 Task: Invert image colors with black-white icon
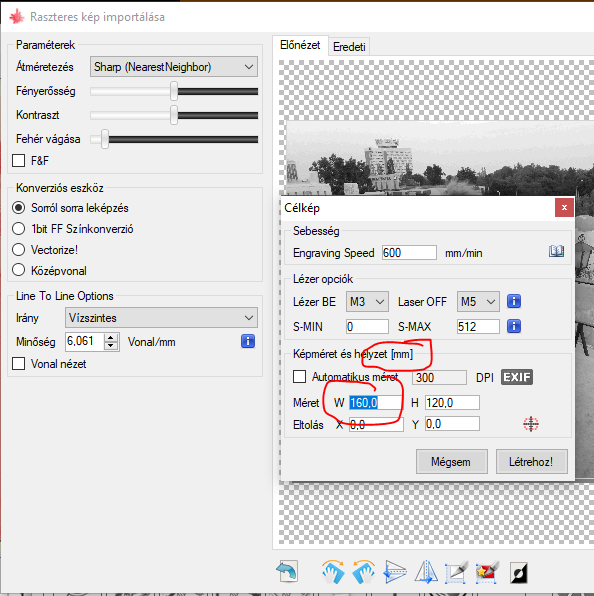(518, 572)
